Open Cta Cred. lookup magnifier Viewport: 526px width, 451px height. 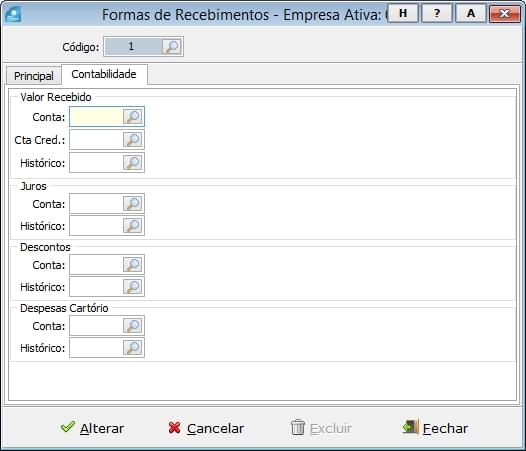tap(133, 140)
